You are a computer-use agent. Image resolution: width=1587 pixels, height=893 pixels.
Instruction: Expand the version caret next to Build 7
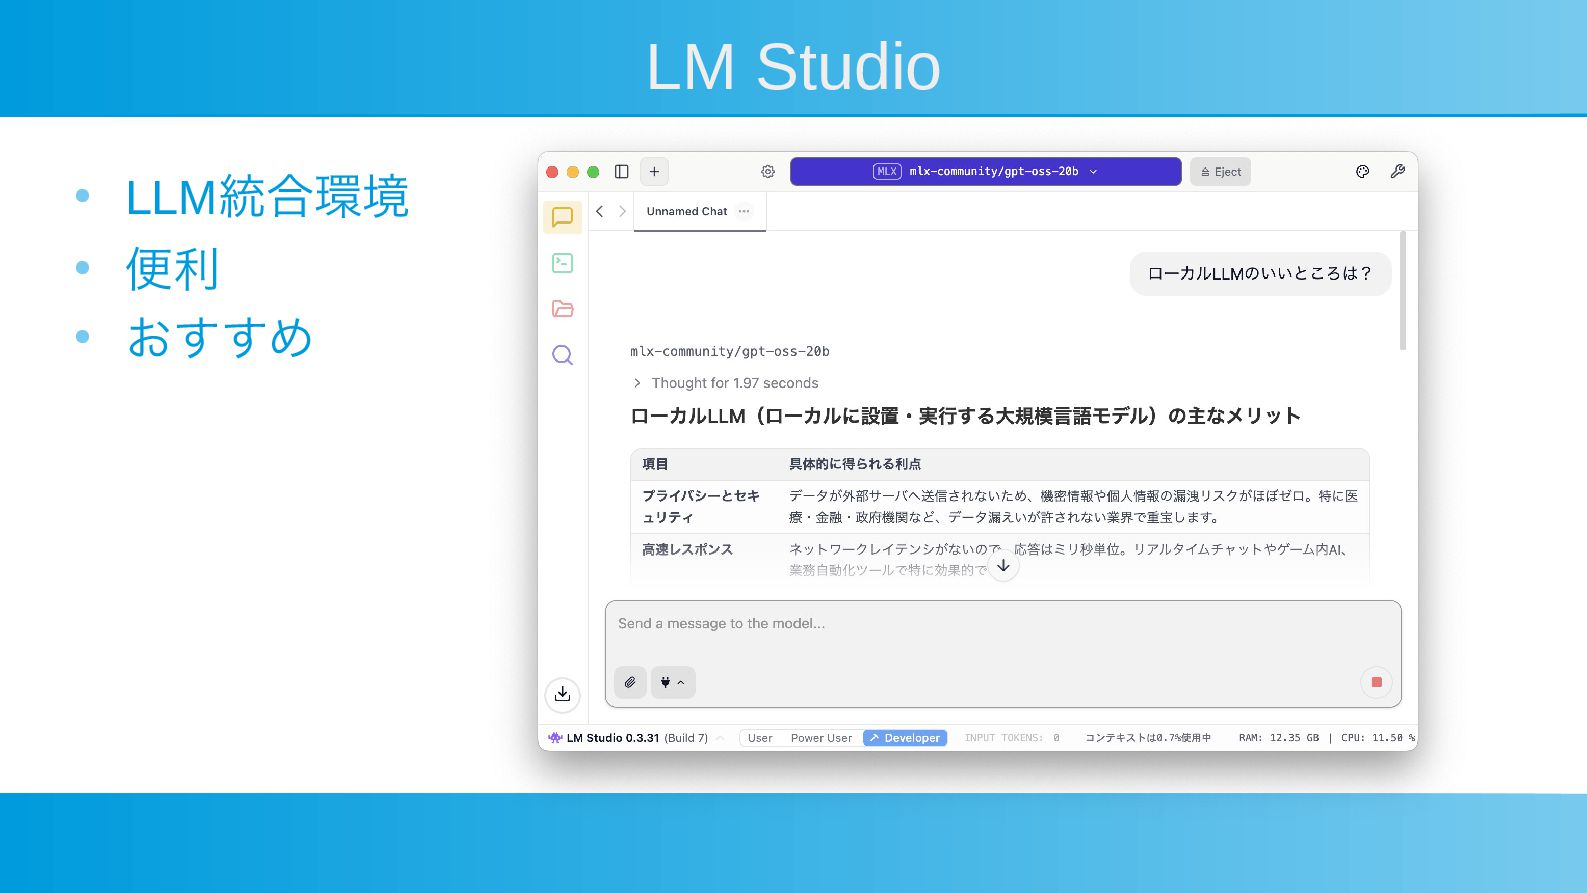[720, 738]
